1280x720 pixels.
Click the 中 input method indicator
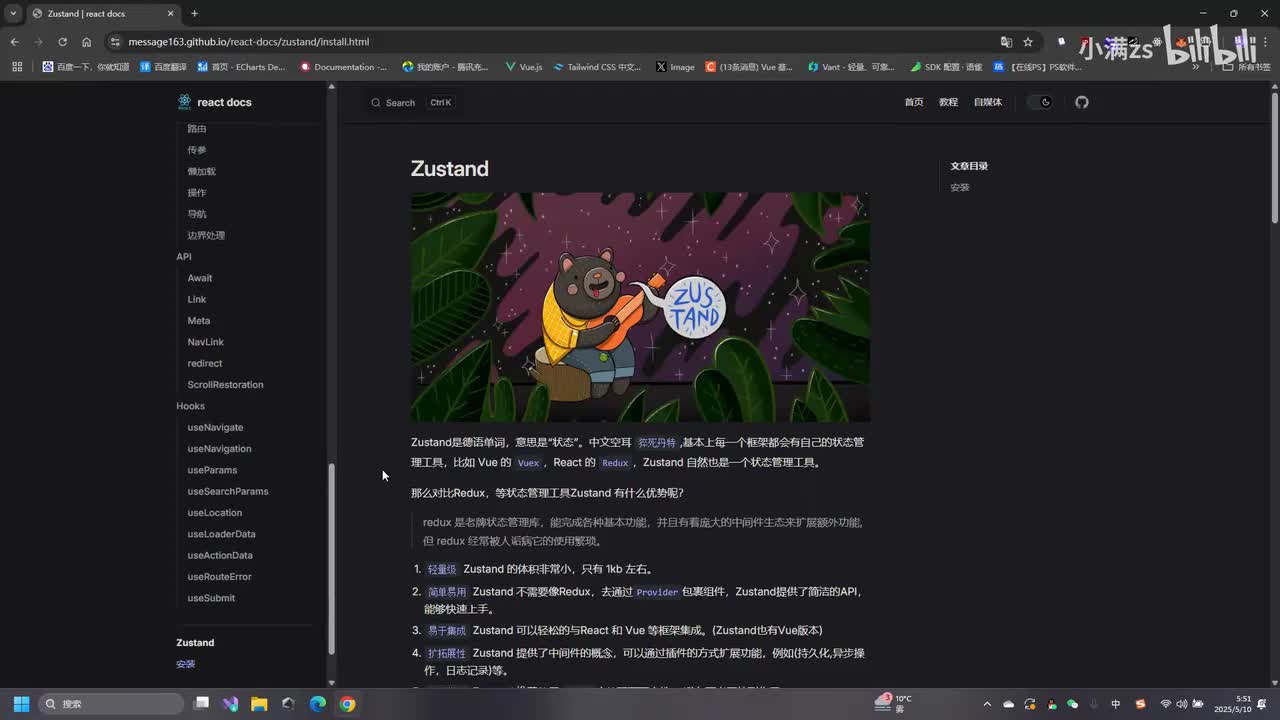pos(1116,704)
